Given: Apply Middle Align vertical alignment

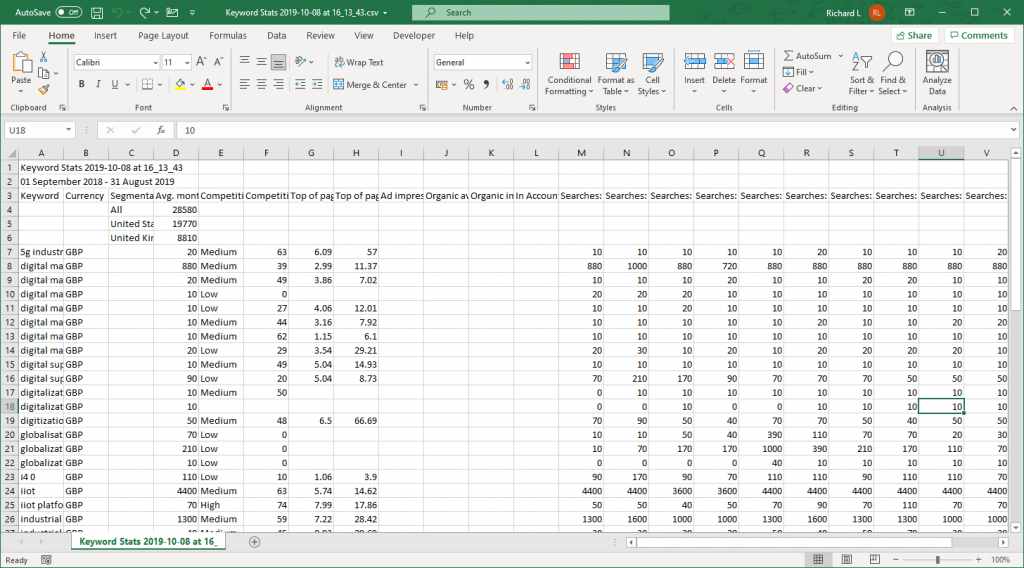Looking at the screenshot, I should click(261, 62).
